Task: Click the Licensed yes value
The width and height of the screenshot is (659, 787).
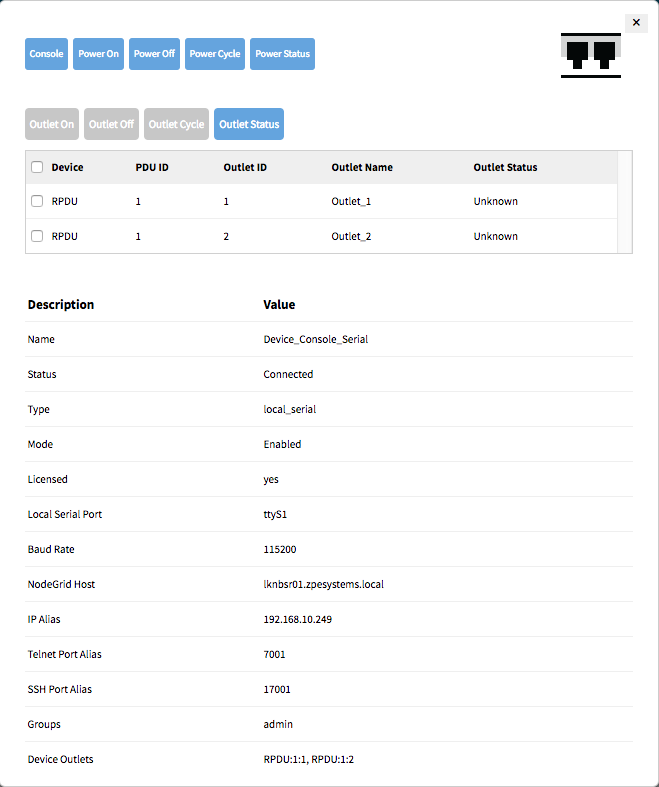Action: (271, 479)
